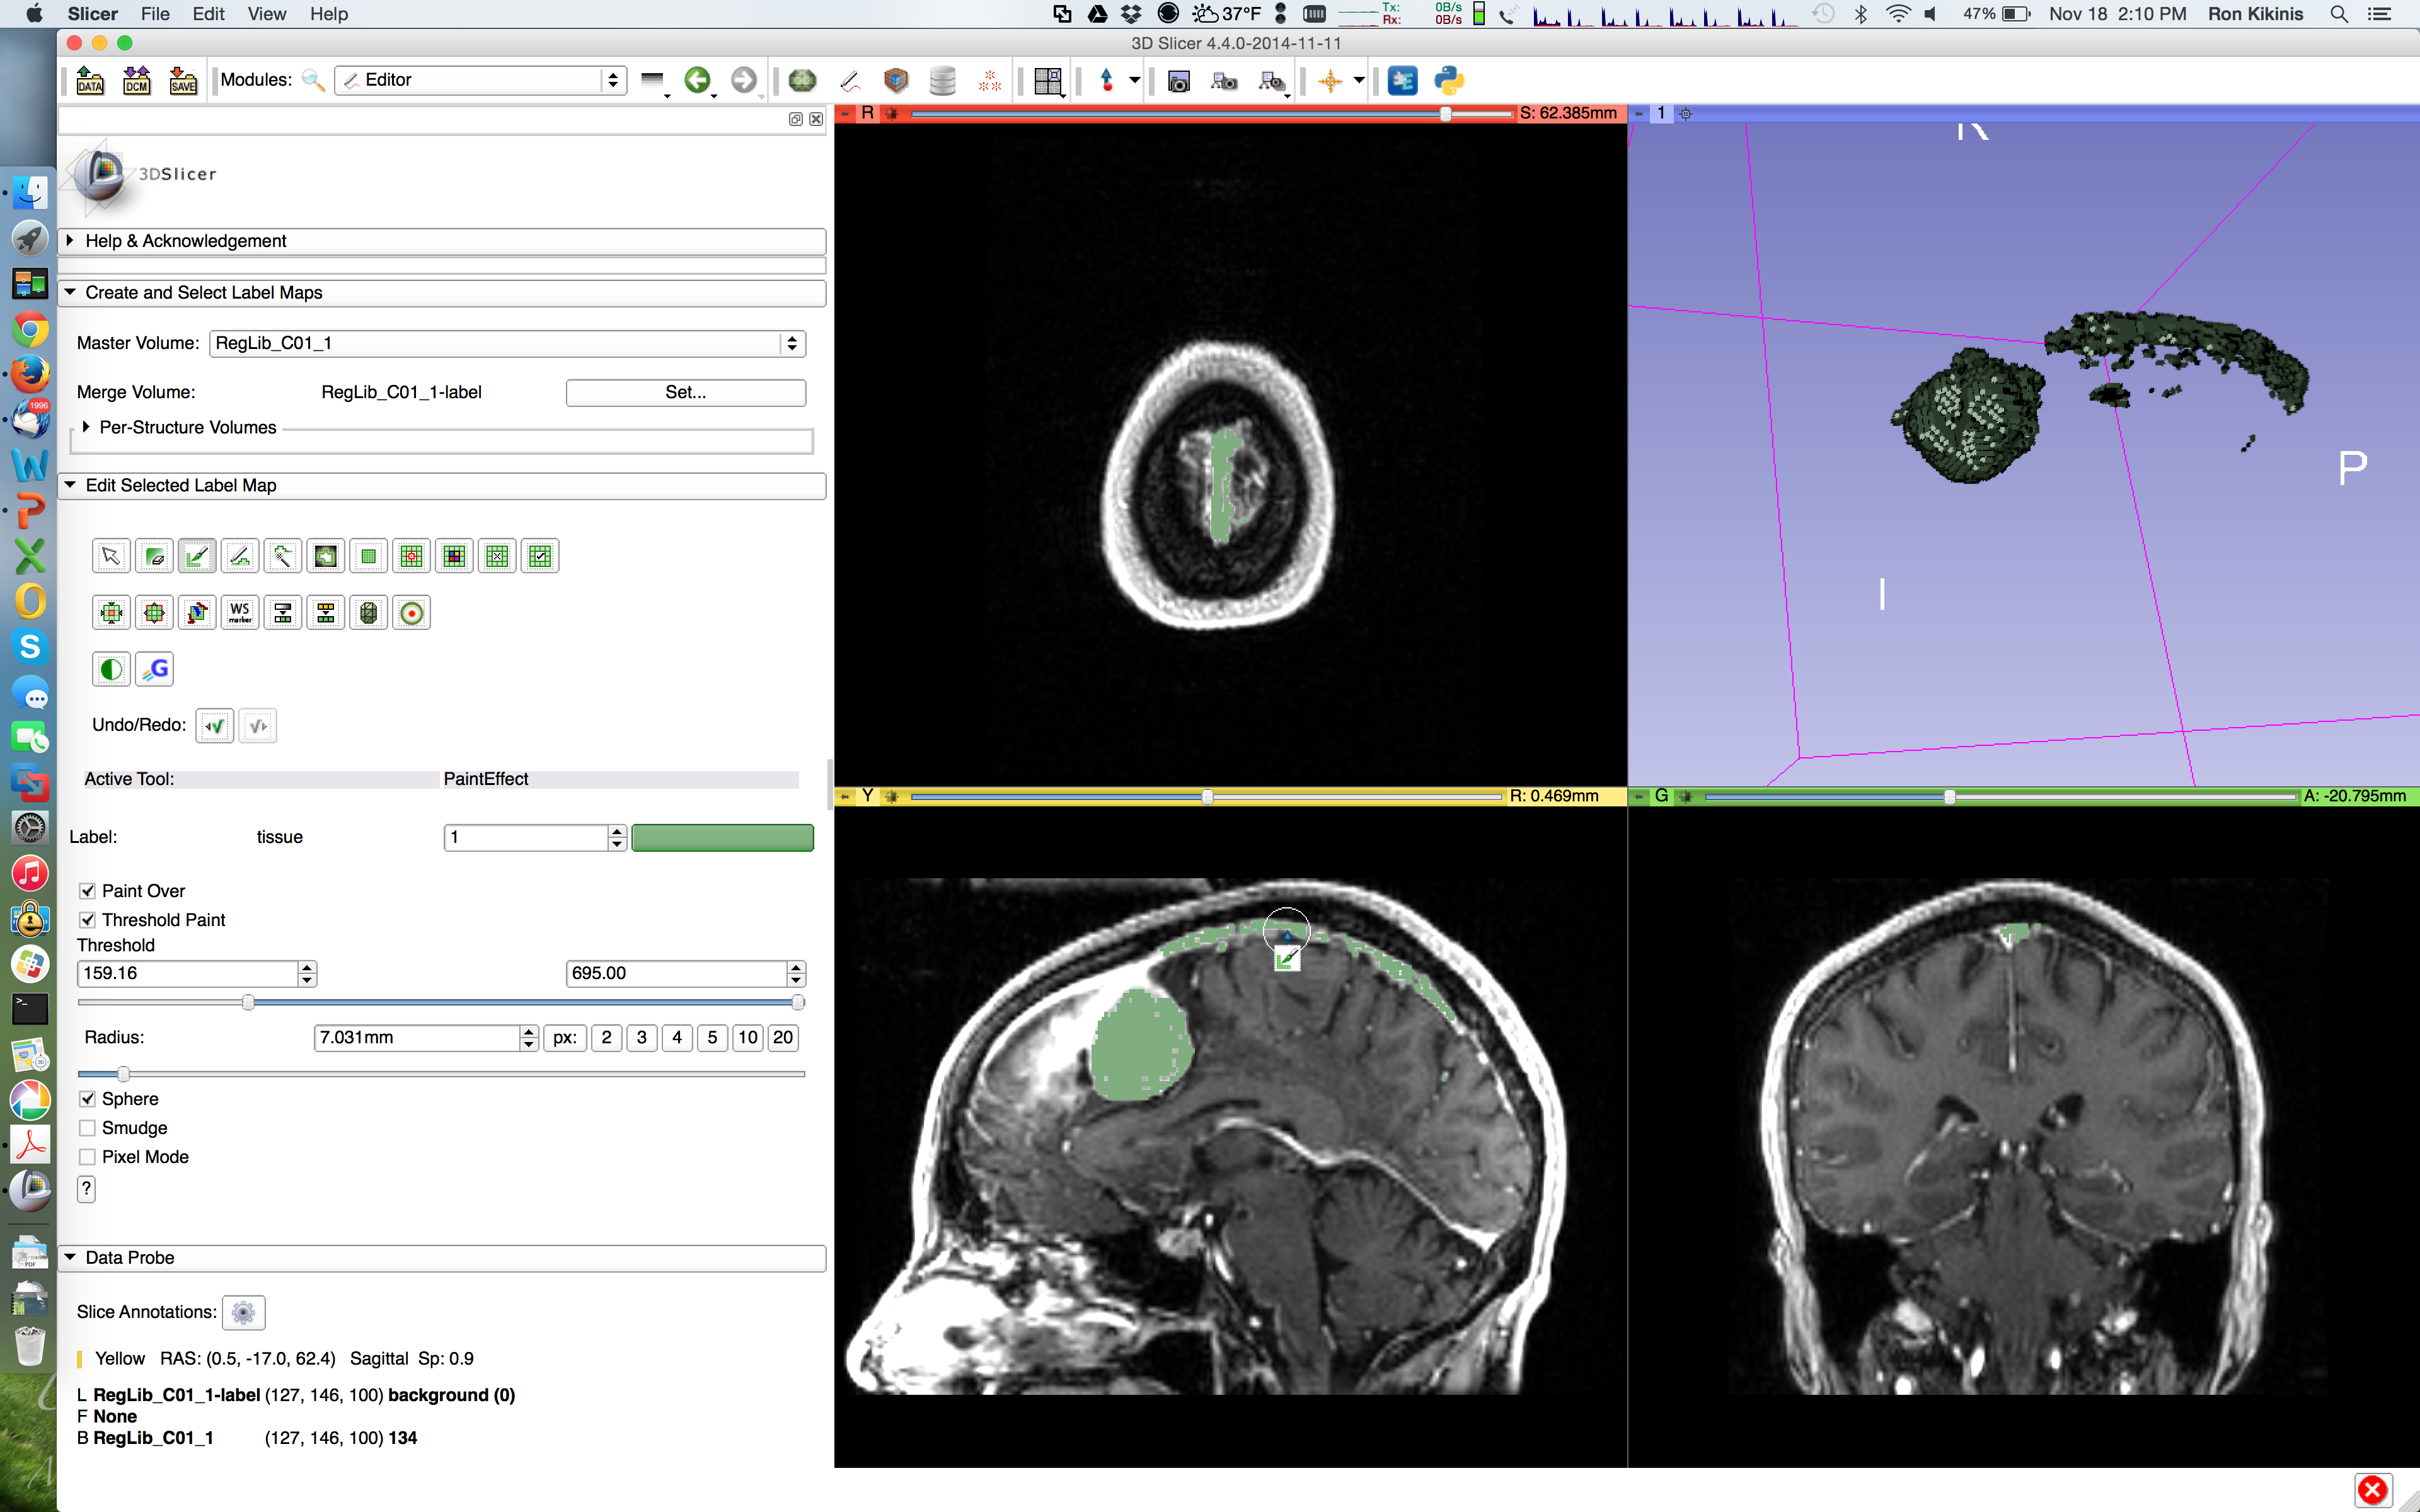
Task: Click the Undo button
Action: pyautogui.click(x=215, y=726)
